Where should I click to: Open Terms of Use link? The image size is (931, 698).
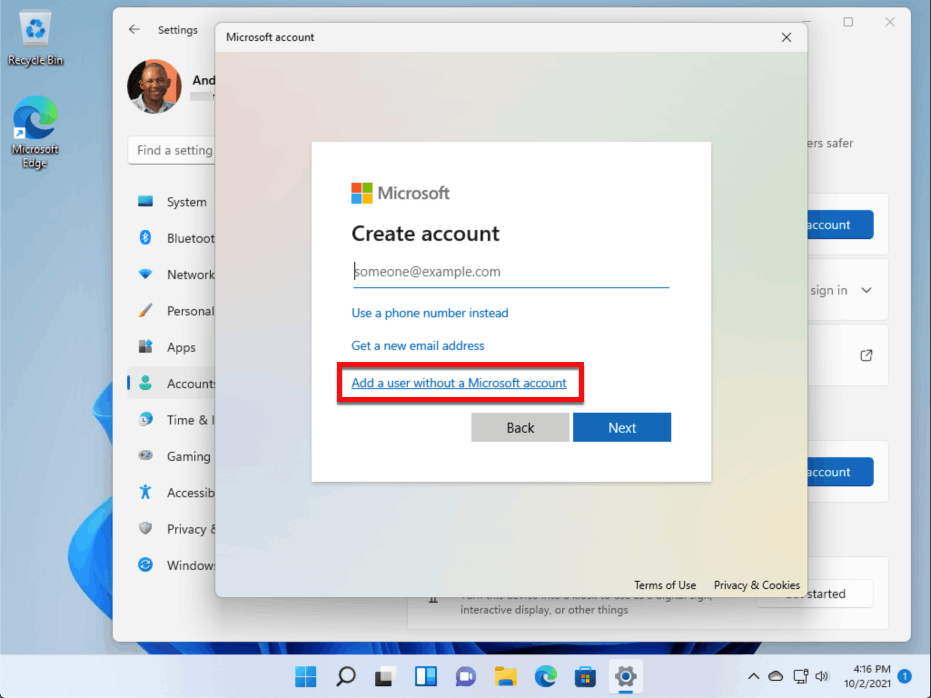pos(665,585)
